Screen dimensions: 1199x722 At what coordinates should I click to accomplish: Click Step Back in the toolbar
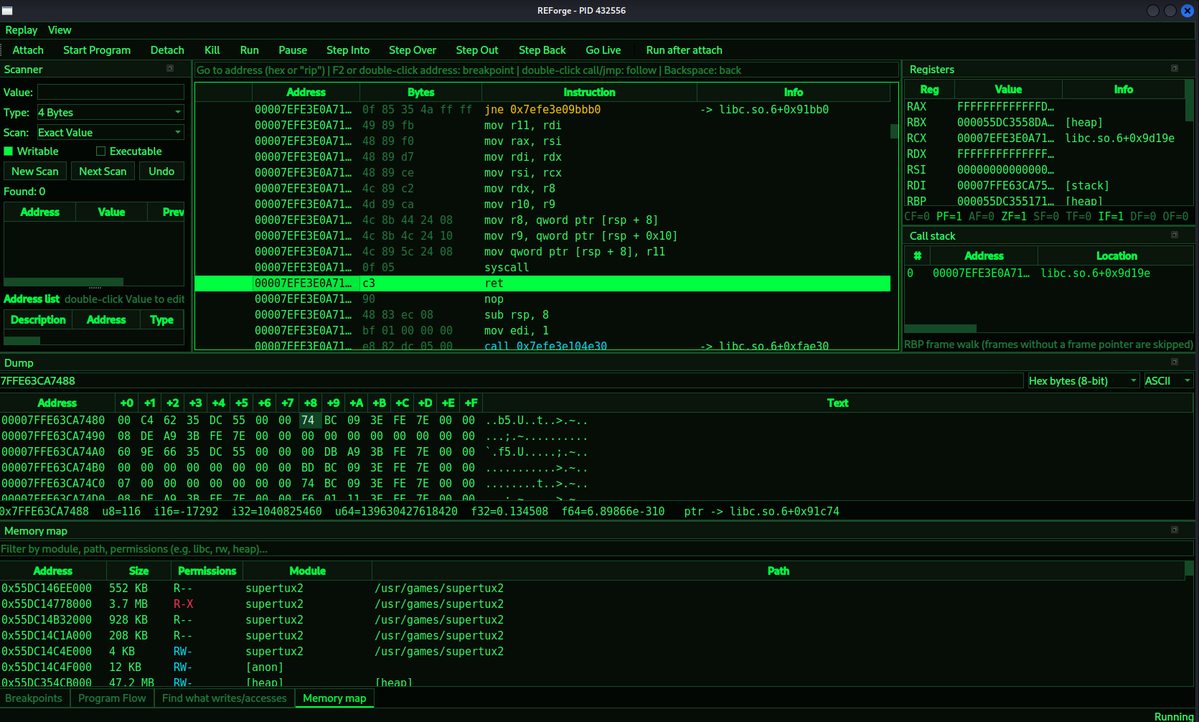tap(542, 50)
